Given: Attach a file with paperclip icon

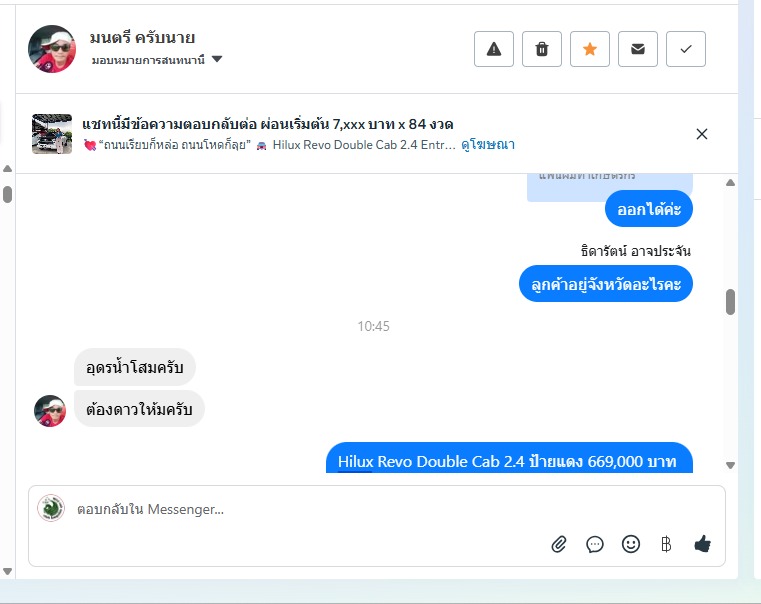Looking at the screenshot, I should click(x=559, y=544).
